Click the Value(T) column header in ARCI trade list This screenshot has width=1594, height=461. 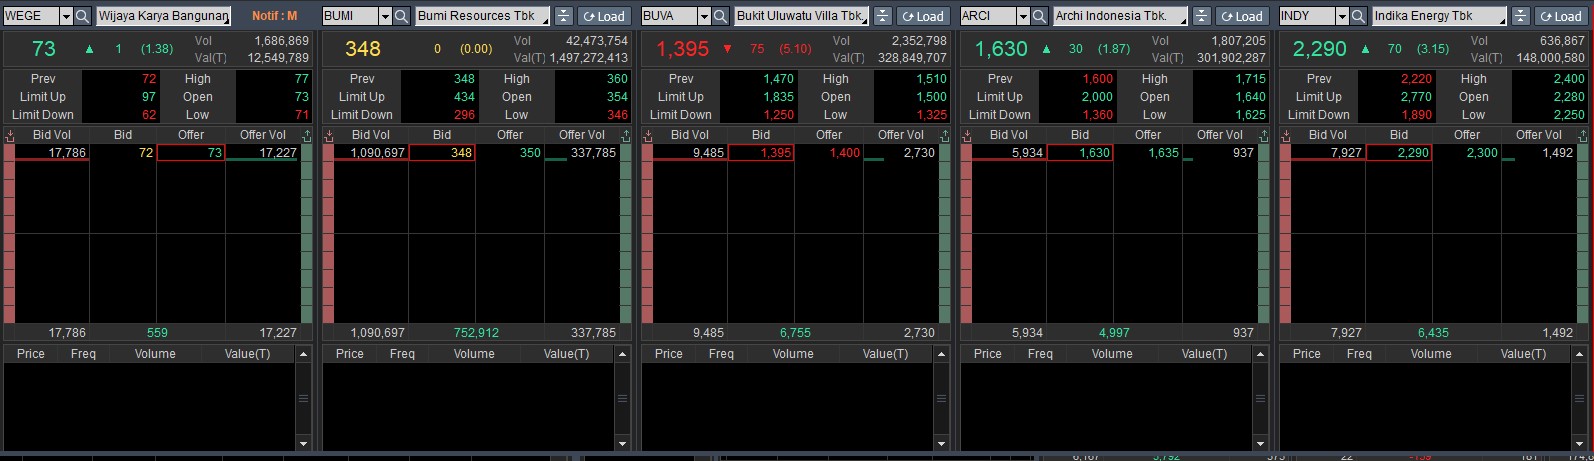tap(1204, 354)
